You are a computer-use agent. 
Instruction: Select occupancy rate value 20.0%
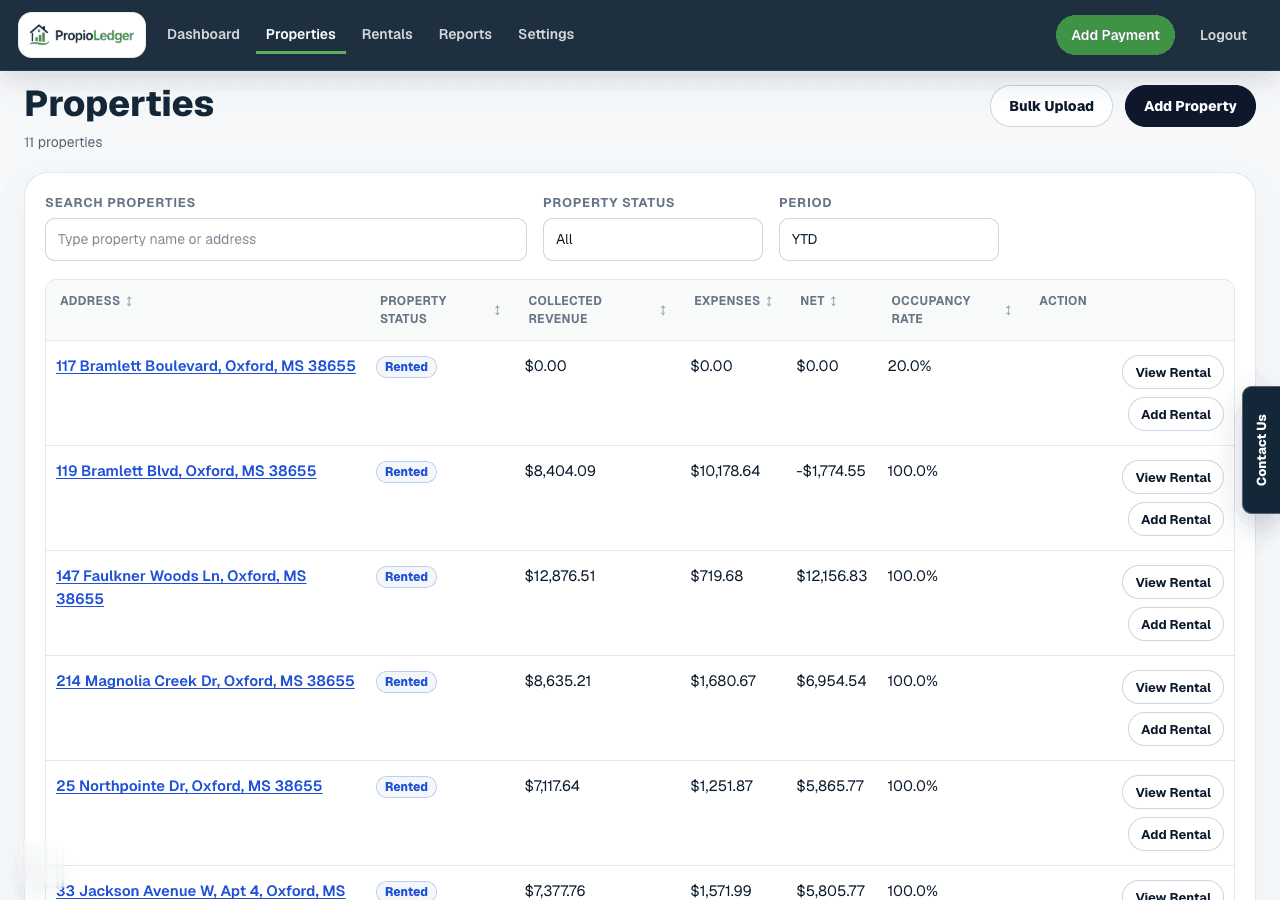(910, 366)
